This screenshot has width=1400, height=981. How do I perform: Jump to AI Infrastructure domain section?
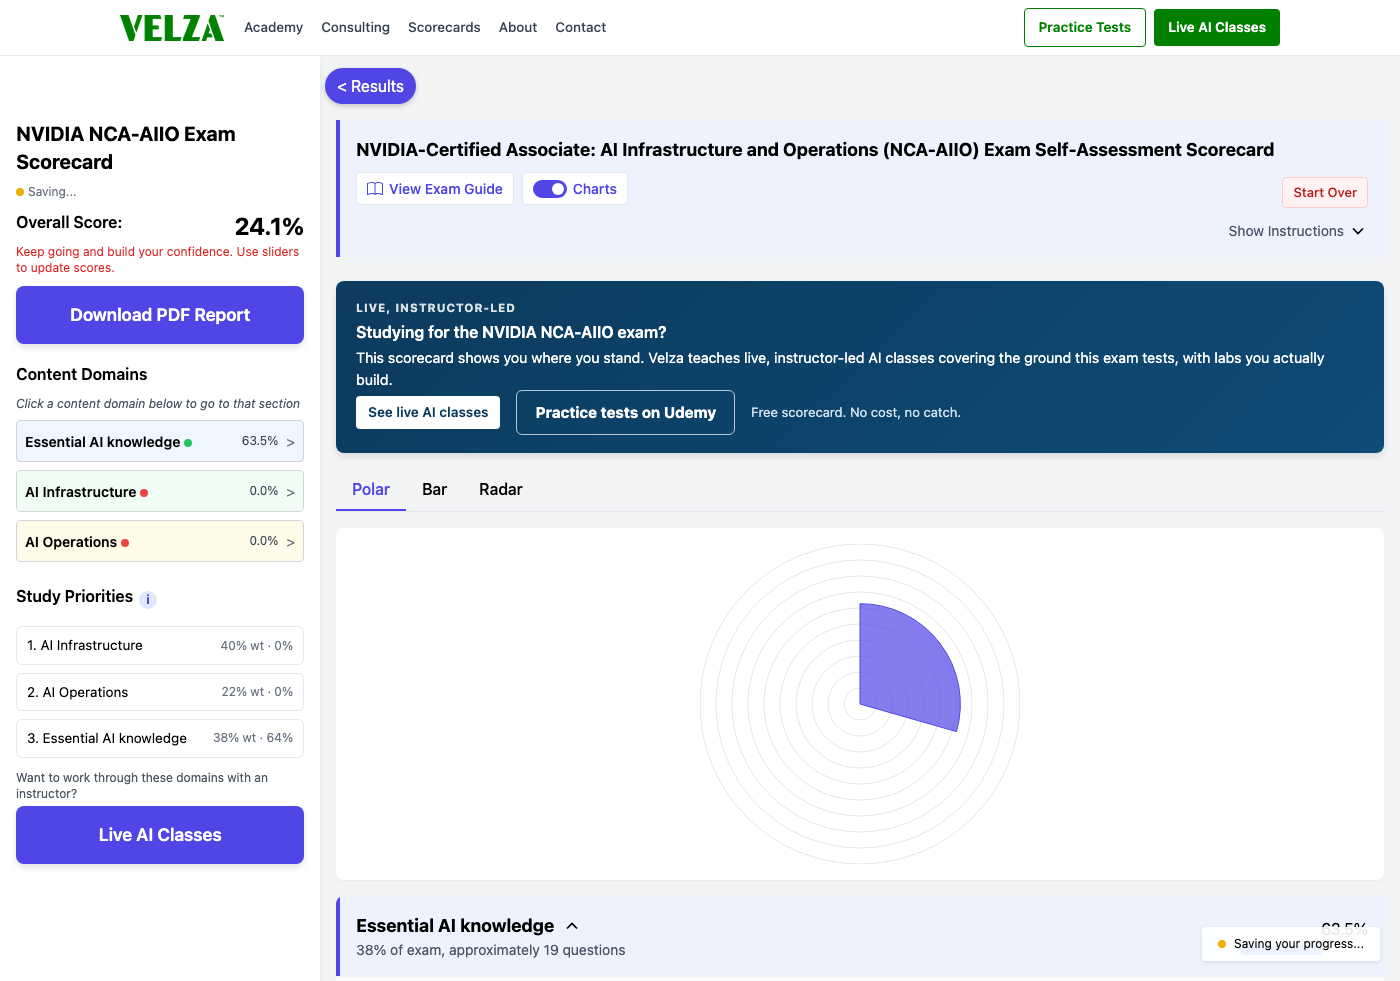pos(160,491)
